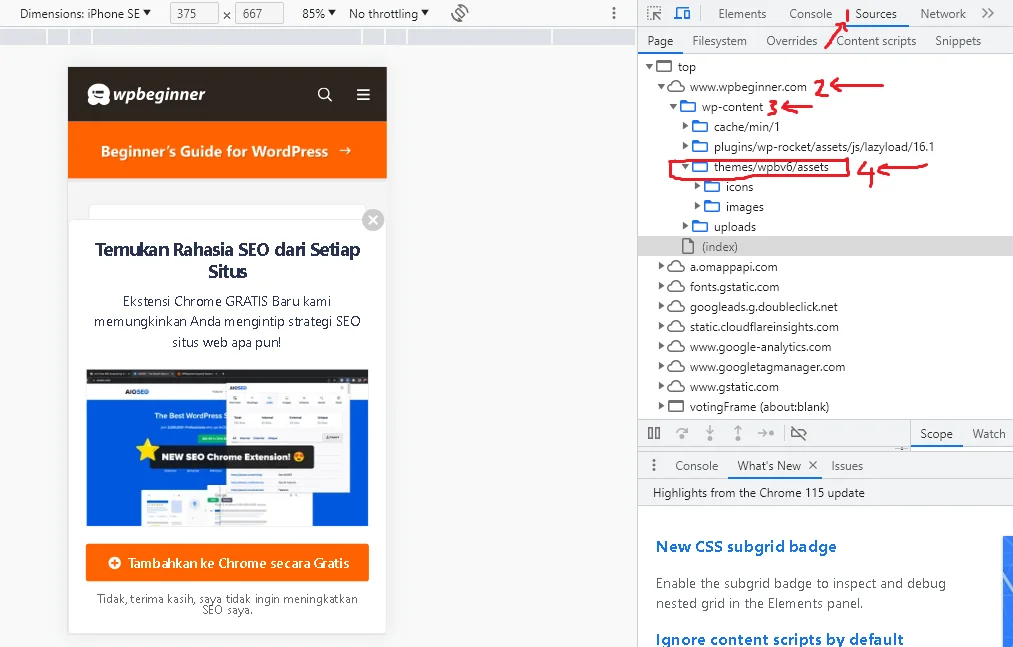Viewport: 1013px width, 647px height.
Task: Expand the images folder
Action: 697,206
